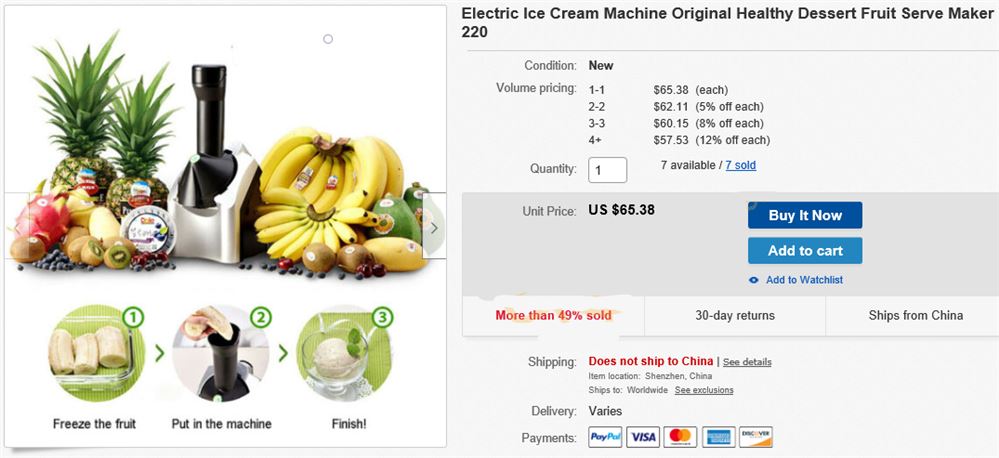Select the 'More than 49% sold' section
This screenshot has width=999, height=458.
pyautogui.click(x=553, y=315)
